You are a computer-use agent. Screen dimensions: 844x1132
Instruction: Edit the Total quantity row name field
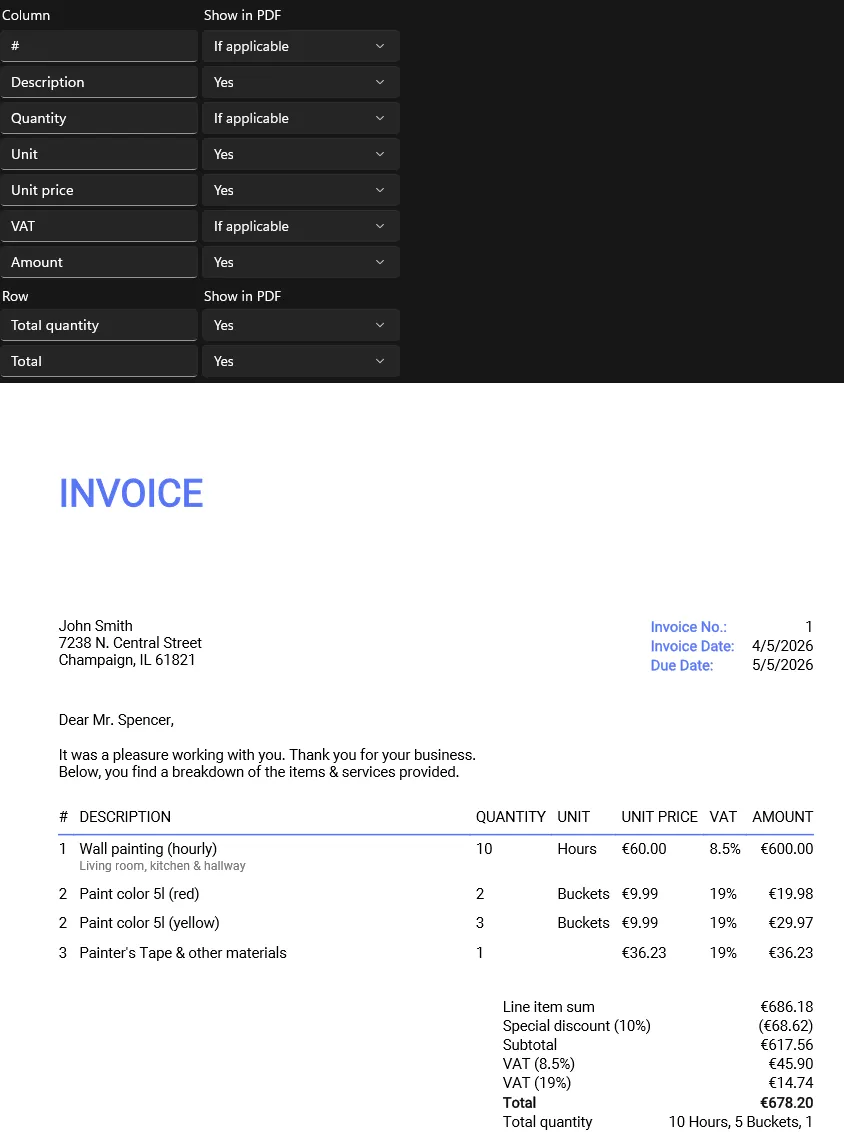(99, 325)
